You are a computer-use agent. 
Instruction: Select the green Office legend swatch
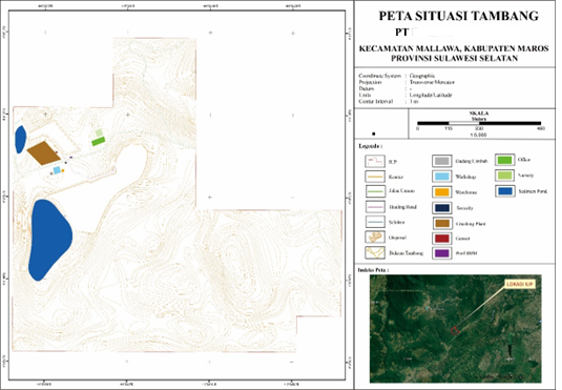[505, 160]
